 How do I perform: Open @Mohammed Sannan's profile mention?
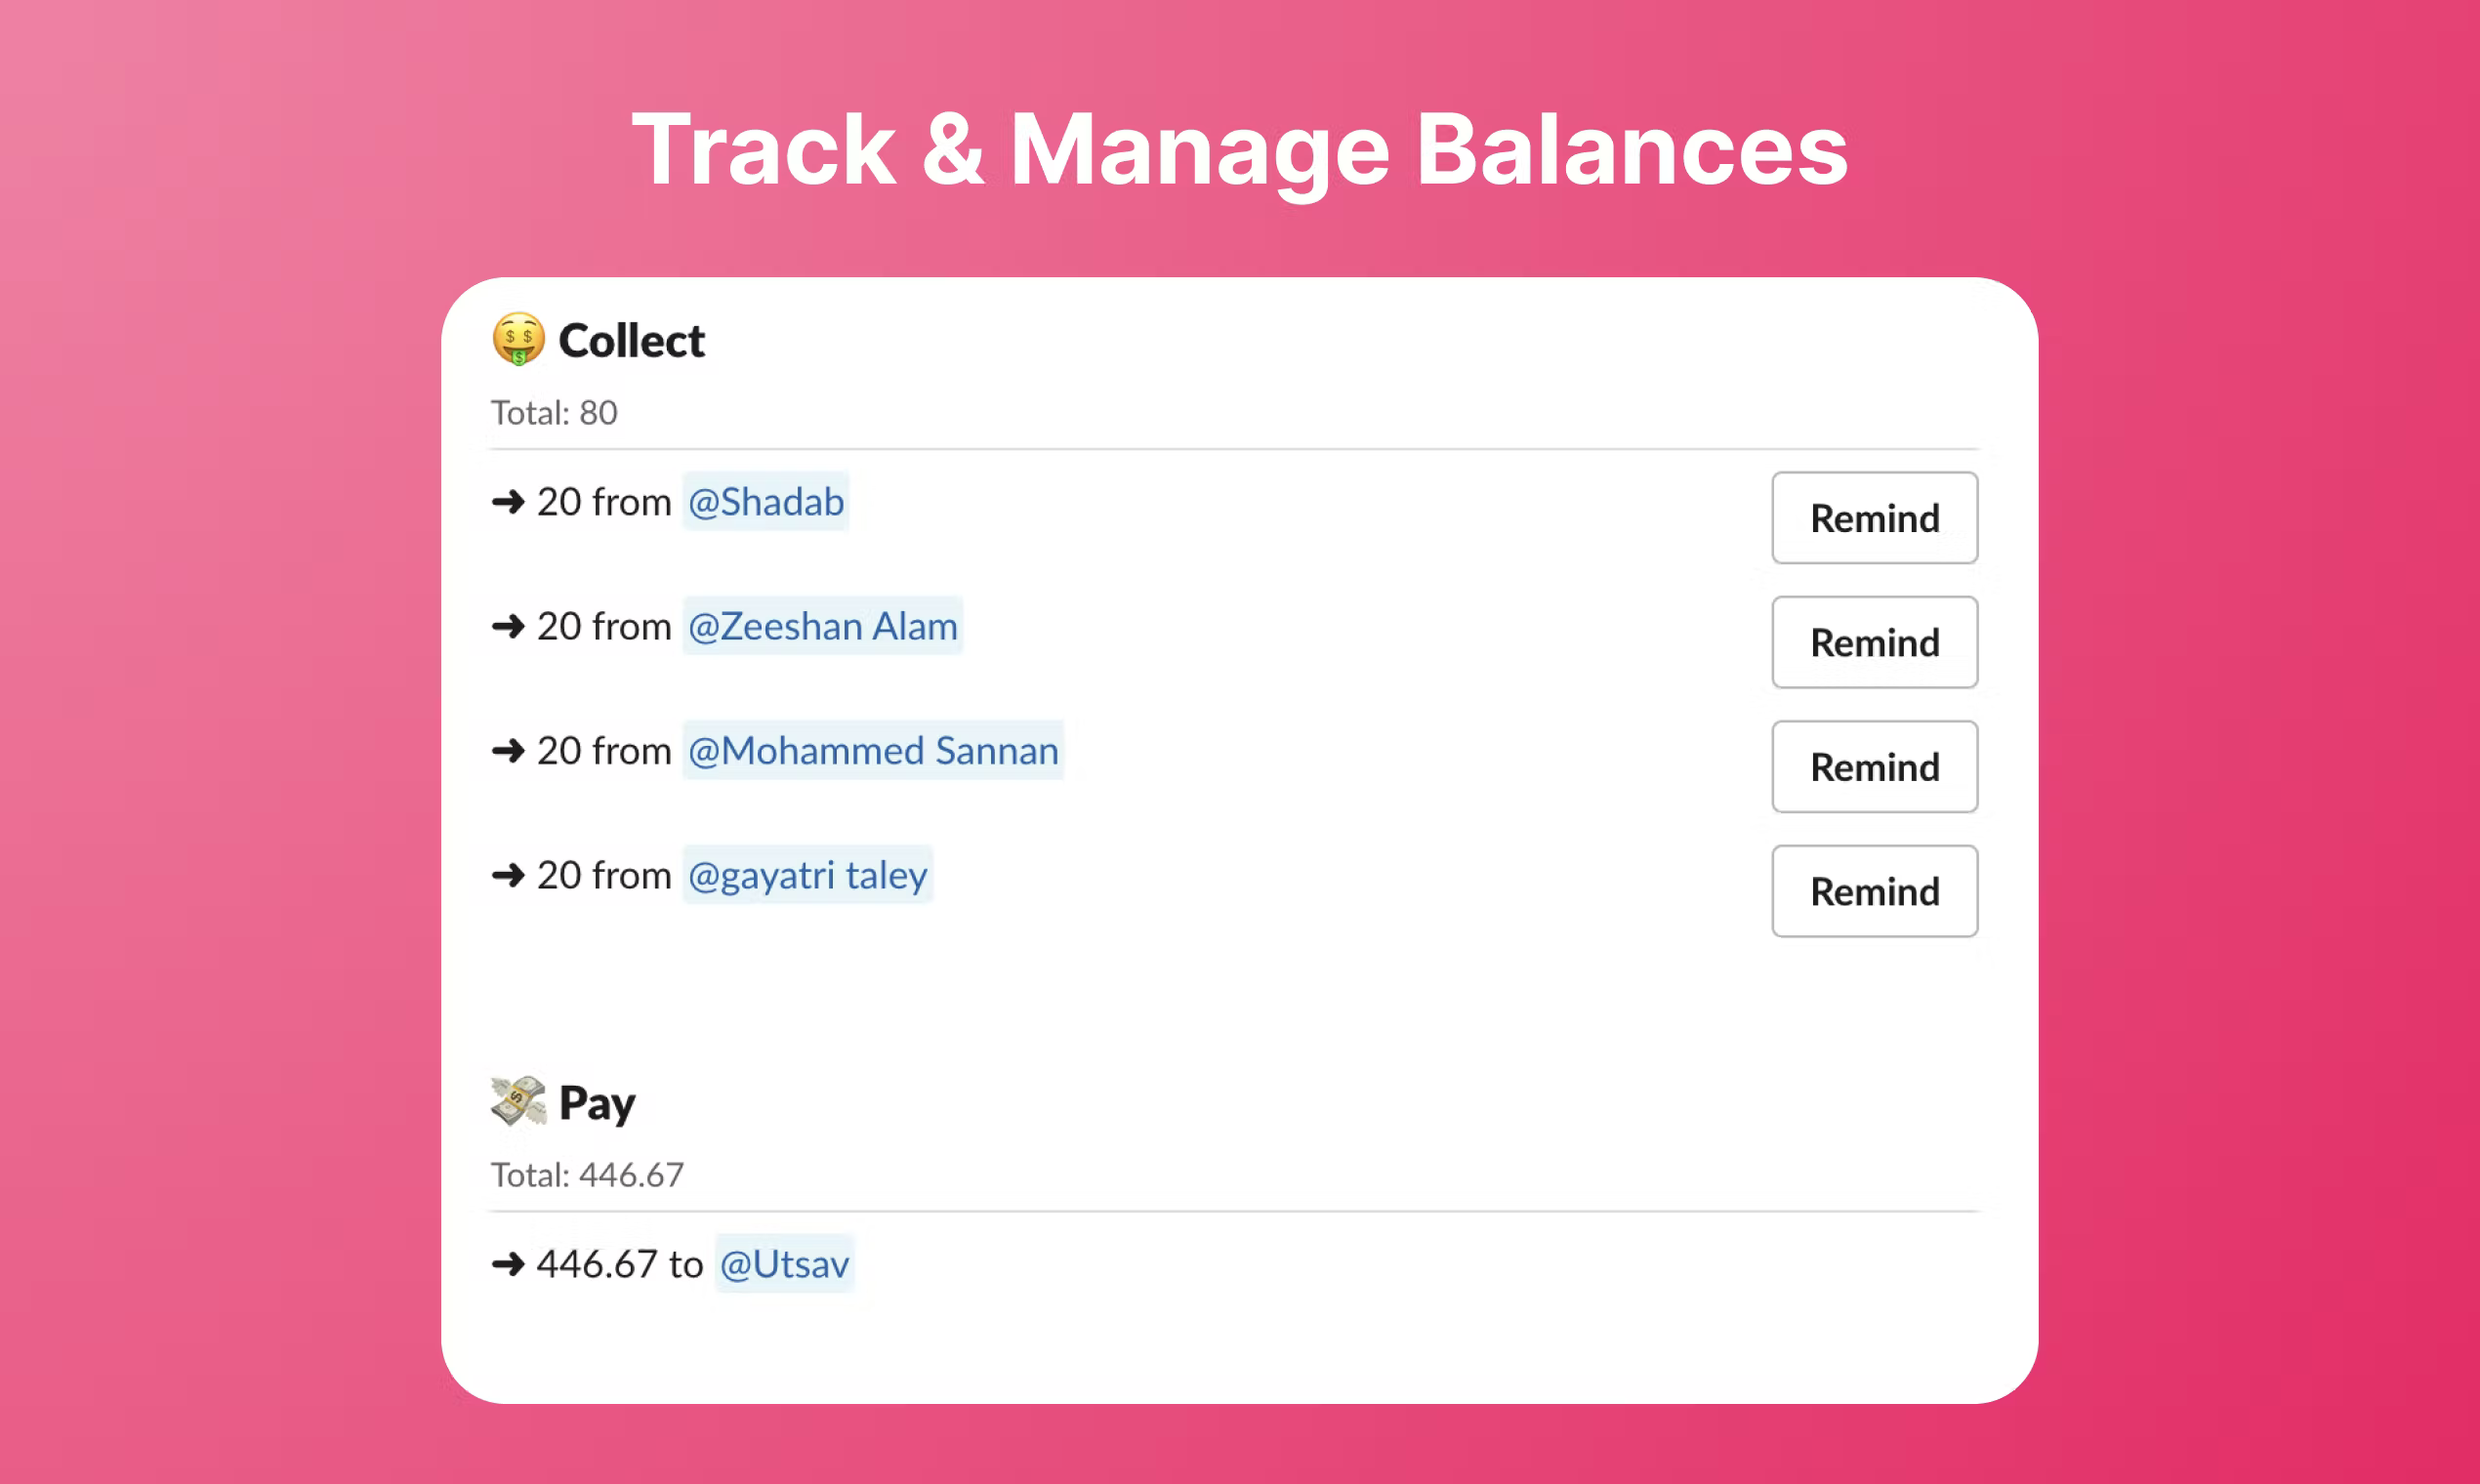point(872,751)
